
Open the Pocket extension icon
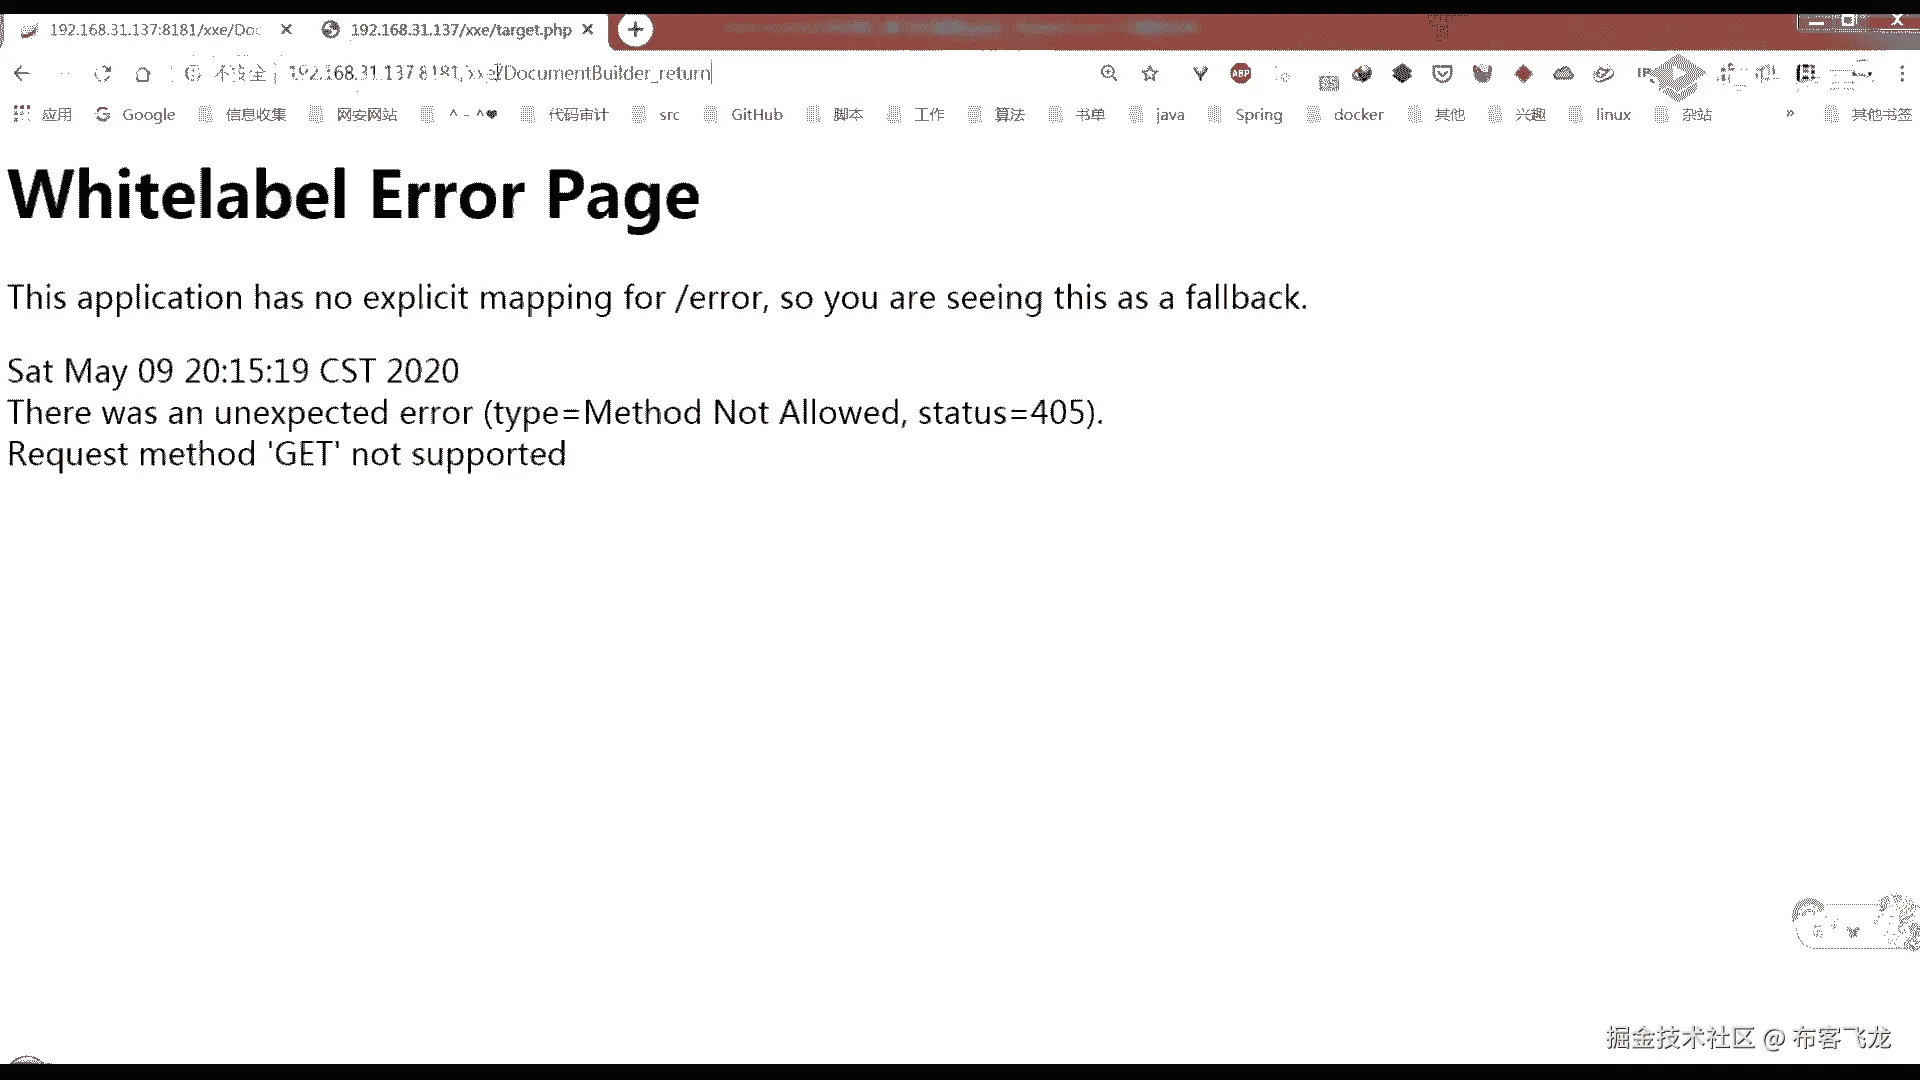coord(1442,73)
